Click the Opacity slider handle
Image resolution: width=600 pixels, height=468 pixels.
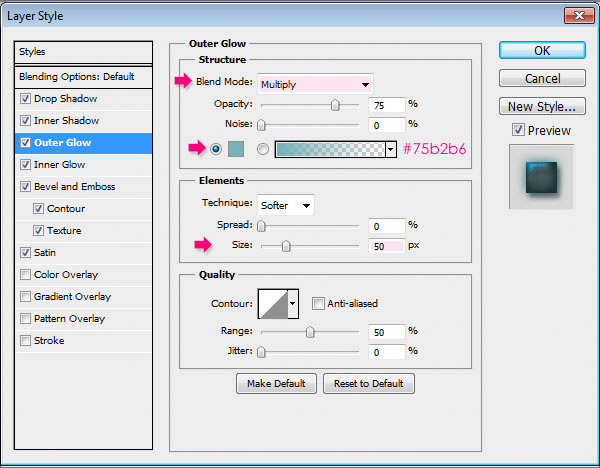[335, 105]
